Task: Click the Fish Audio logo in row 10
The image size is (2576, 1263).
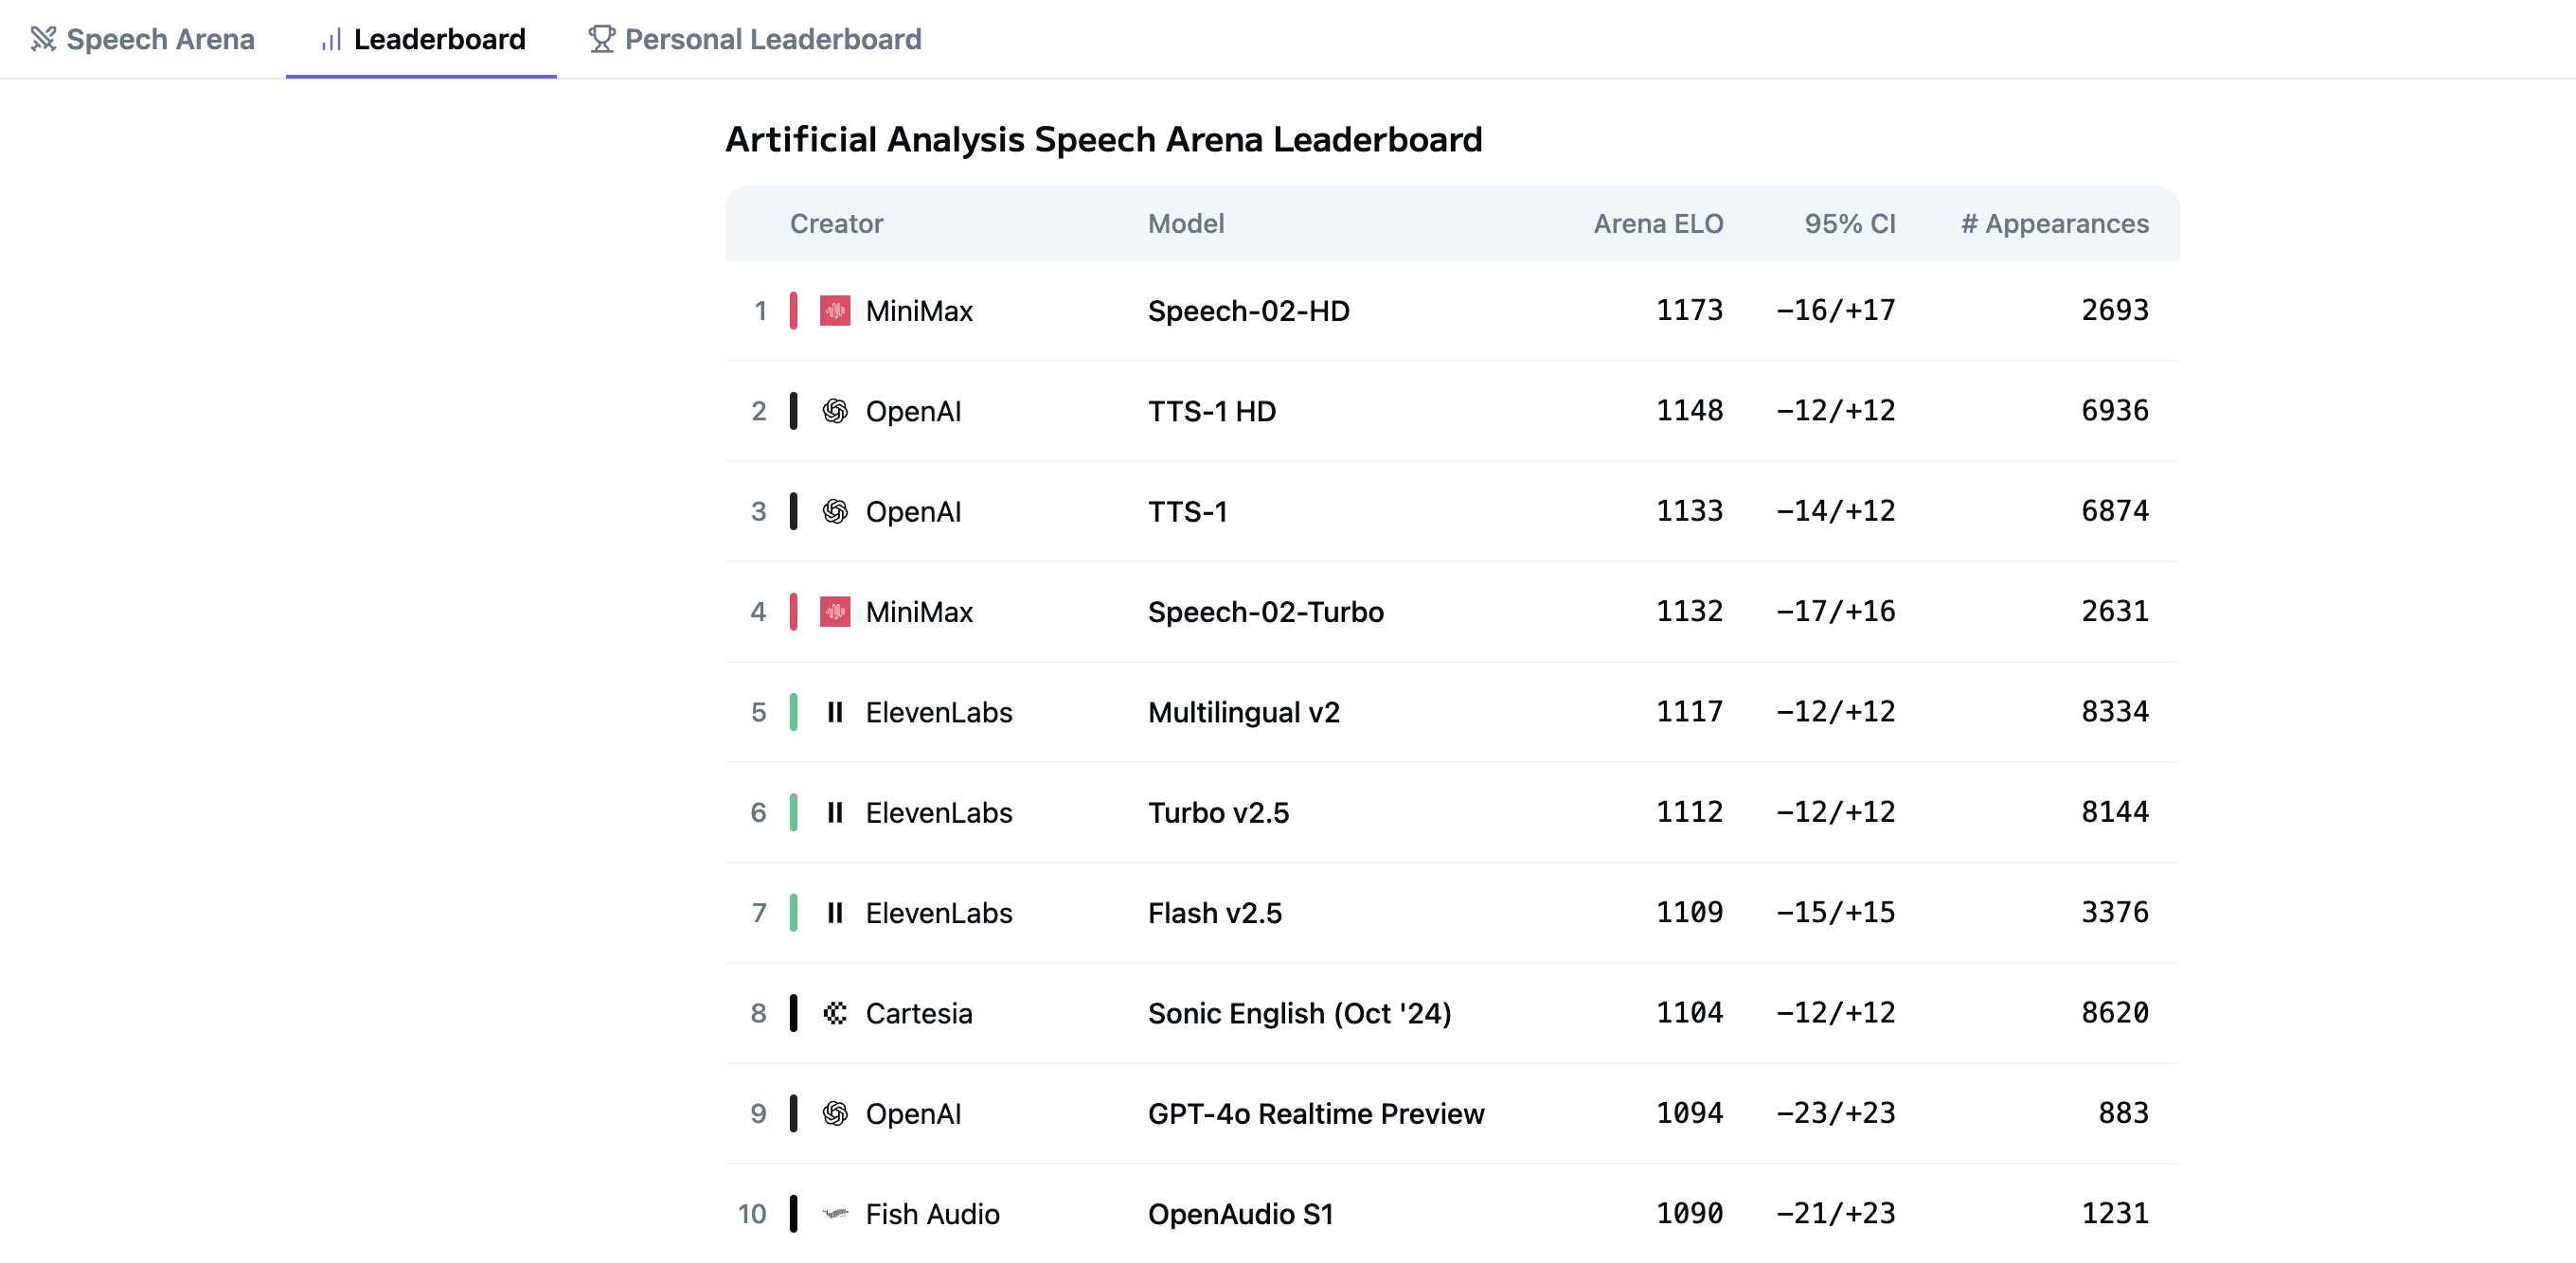Action: click(x=835, y=1214)
